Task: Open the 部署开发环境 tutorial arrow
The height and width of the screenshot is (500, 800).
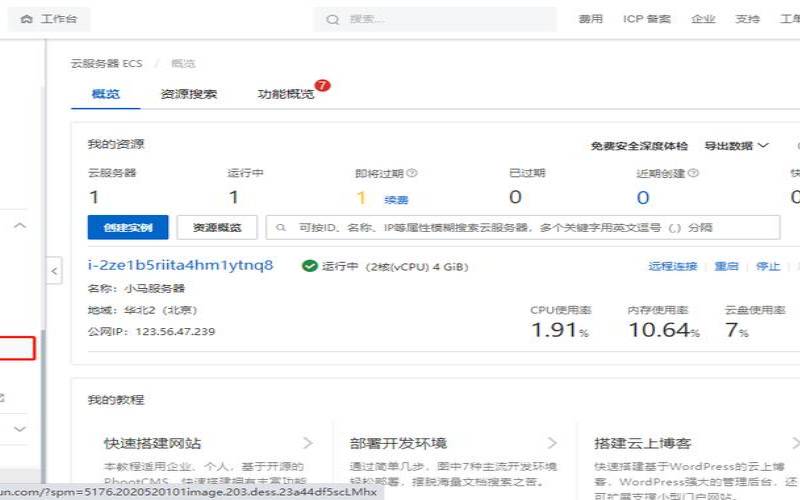Action: pyautogui.click(x=552, y=443)
